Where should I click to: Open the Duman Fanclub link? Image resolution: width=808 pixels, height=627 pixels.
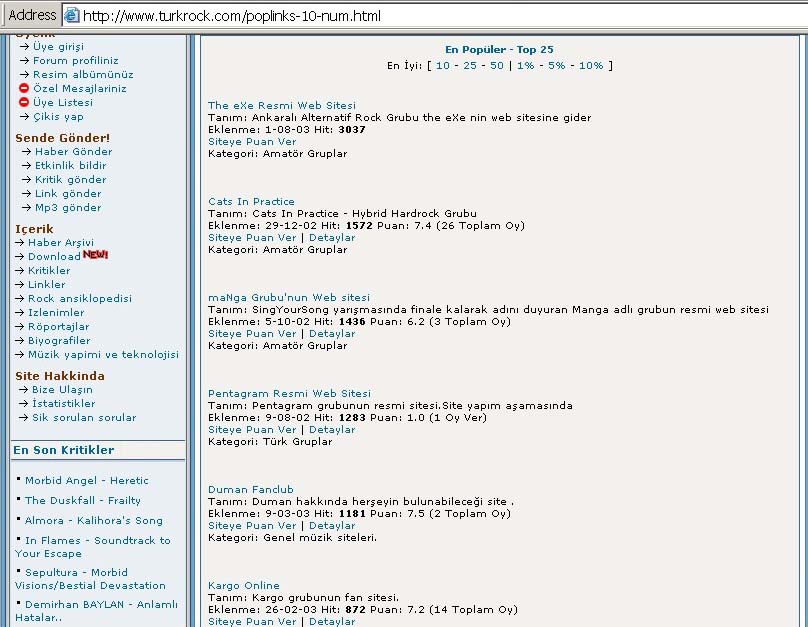point(251,489)
